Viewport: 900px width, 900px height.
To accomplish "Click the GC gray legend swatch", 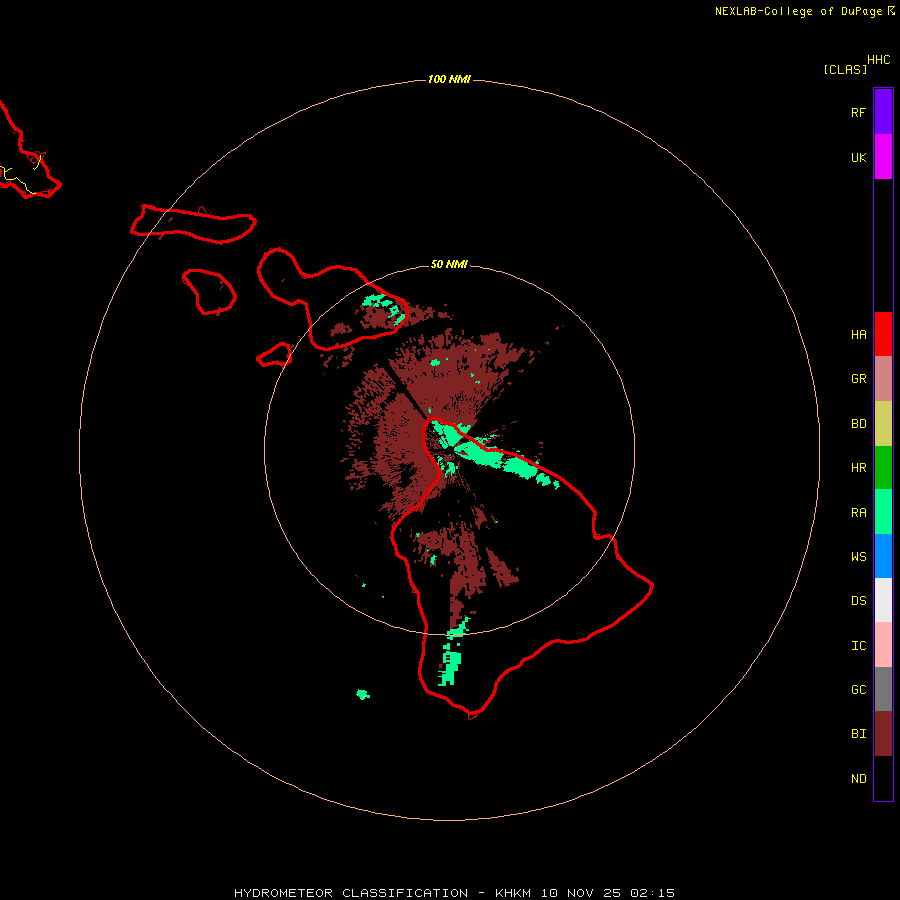I will pos(883,689).
